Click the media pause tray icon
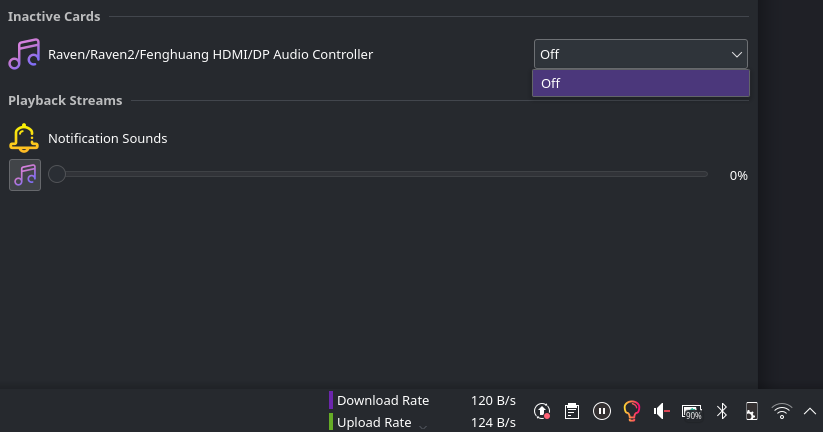Image resolution: width=823 pixels, height=432 pixels. [602, 411]
